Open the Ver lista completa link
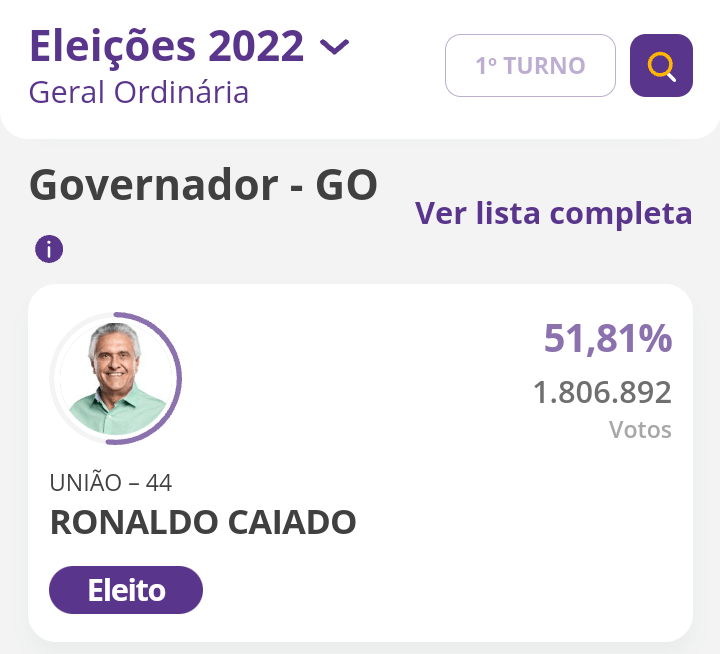Image resolution: width=720 pixels, height=654 pixels. (x=553, y=213)
